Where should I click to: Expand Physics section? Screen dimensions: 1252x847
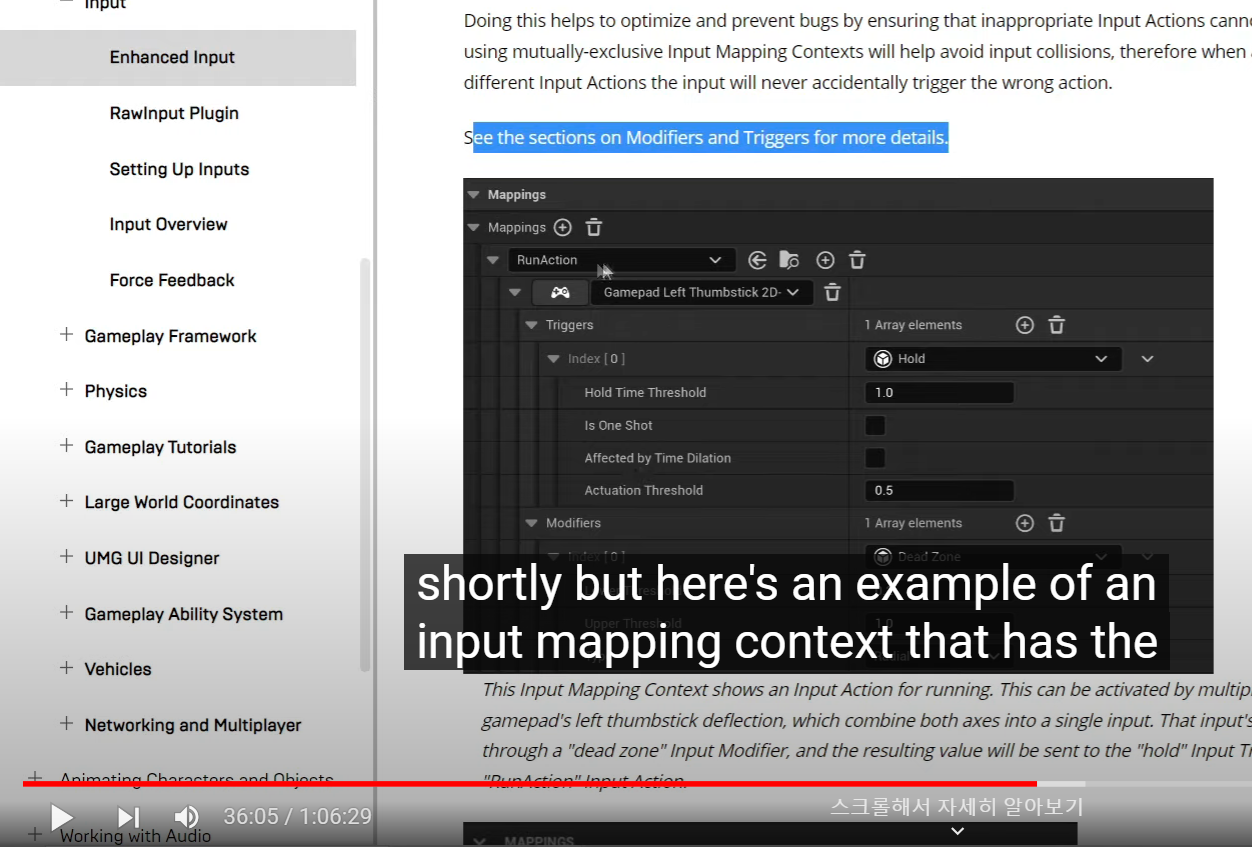pos(66,390)
